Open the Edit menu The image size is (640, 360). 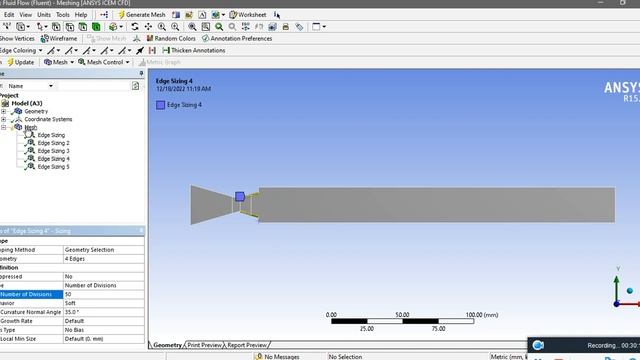click(x=9, y=15)
